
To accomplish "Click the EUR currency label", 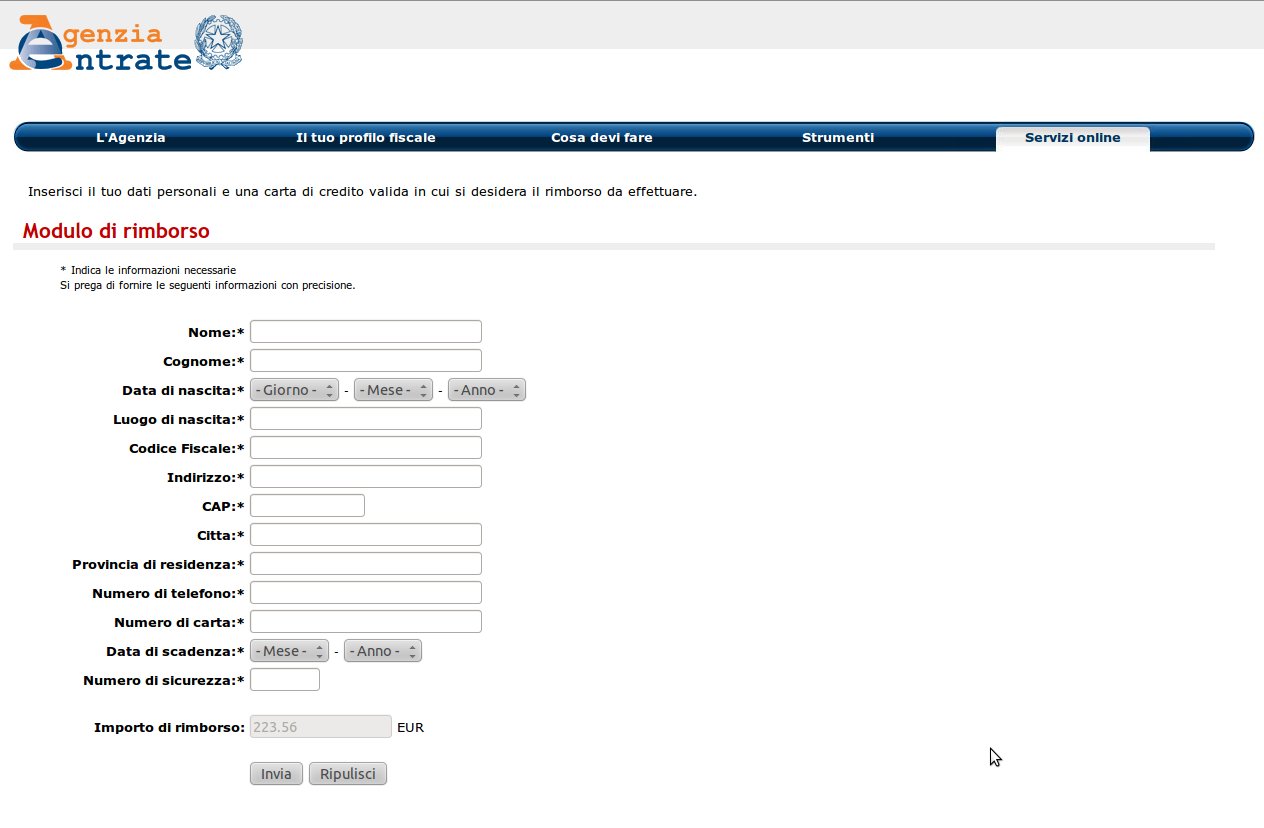I will 410,728.
